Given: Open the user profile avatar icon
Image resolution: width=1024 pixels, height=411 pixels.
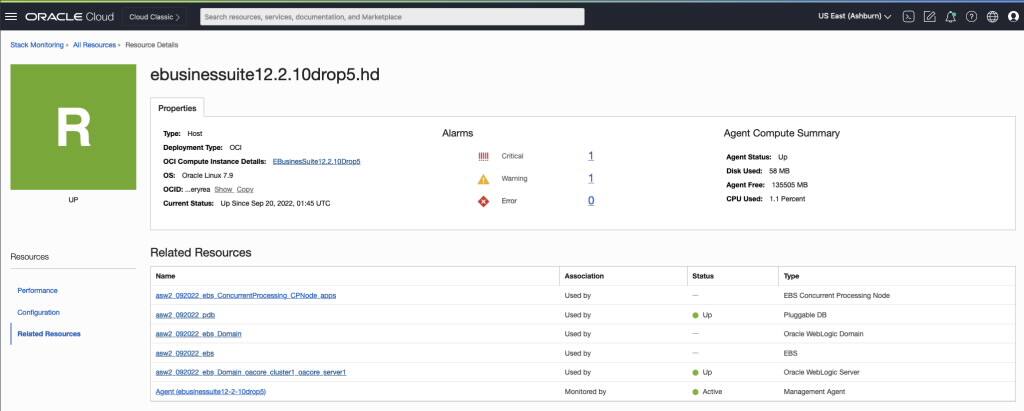Looking at the screenshot, I should (x=1013, y=17).
